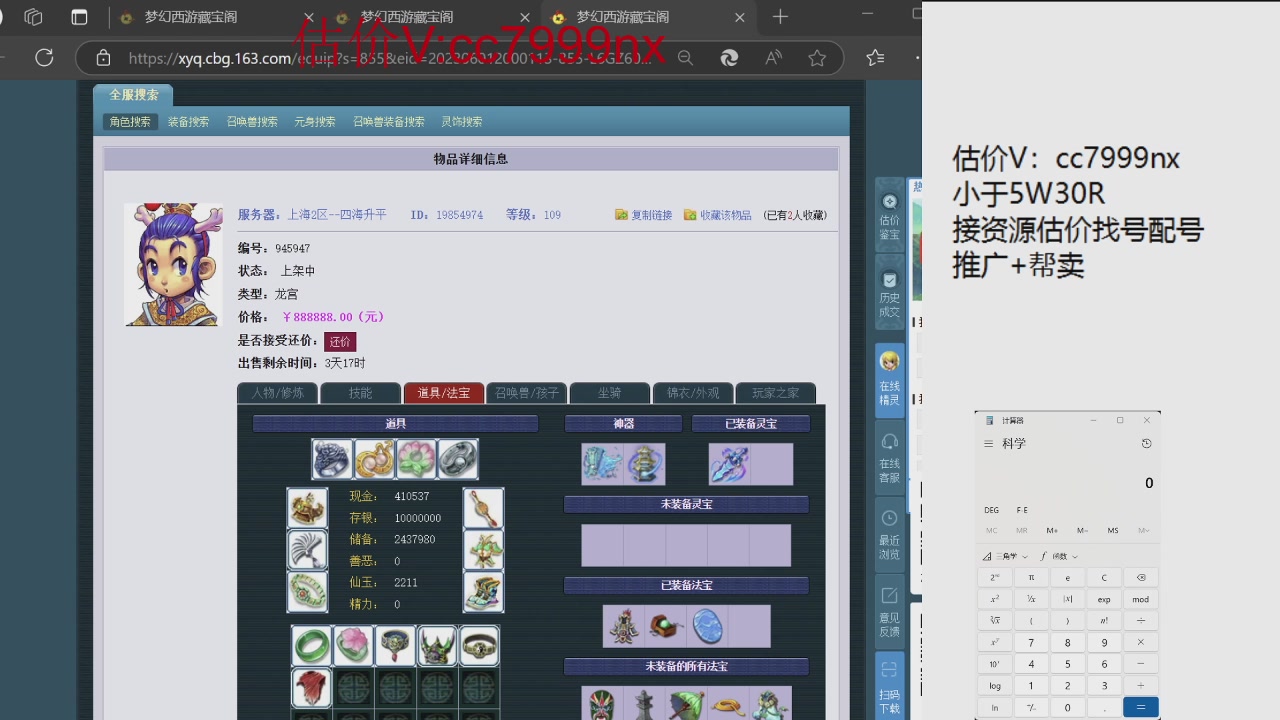Switch to 召唤兽/孩子 tab
Image resolution: width=1280 pixels, height=720 pixels.
click(x=526, y=393)
